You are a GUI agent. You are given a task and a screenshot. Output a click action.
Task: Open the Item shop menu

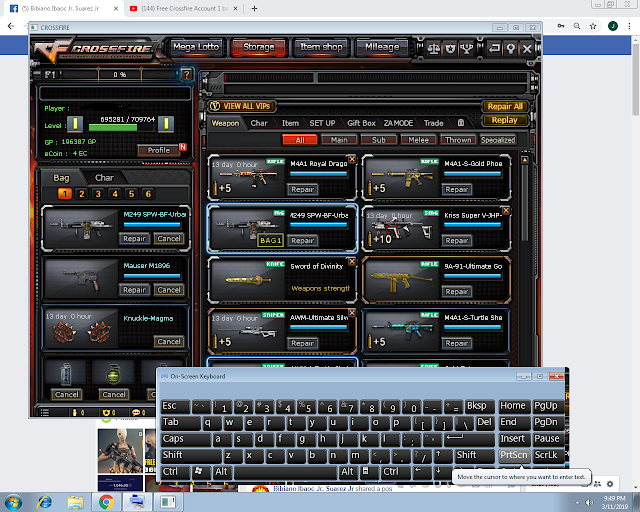pos(321,47)
